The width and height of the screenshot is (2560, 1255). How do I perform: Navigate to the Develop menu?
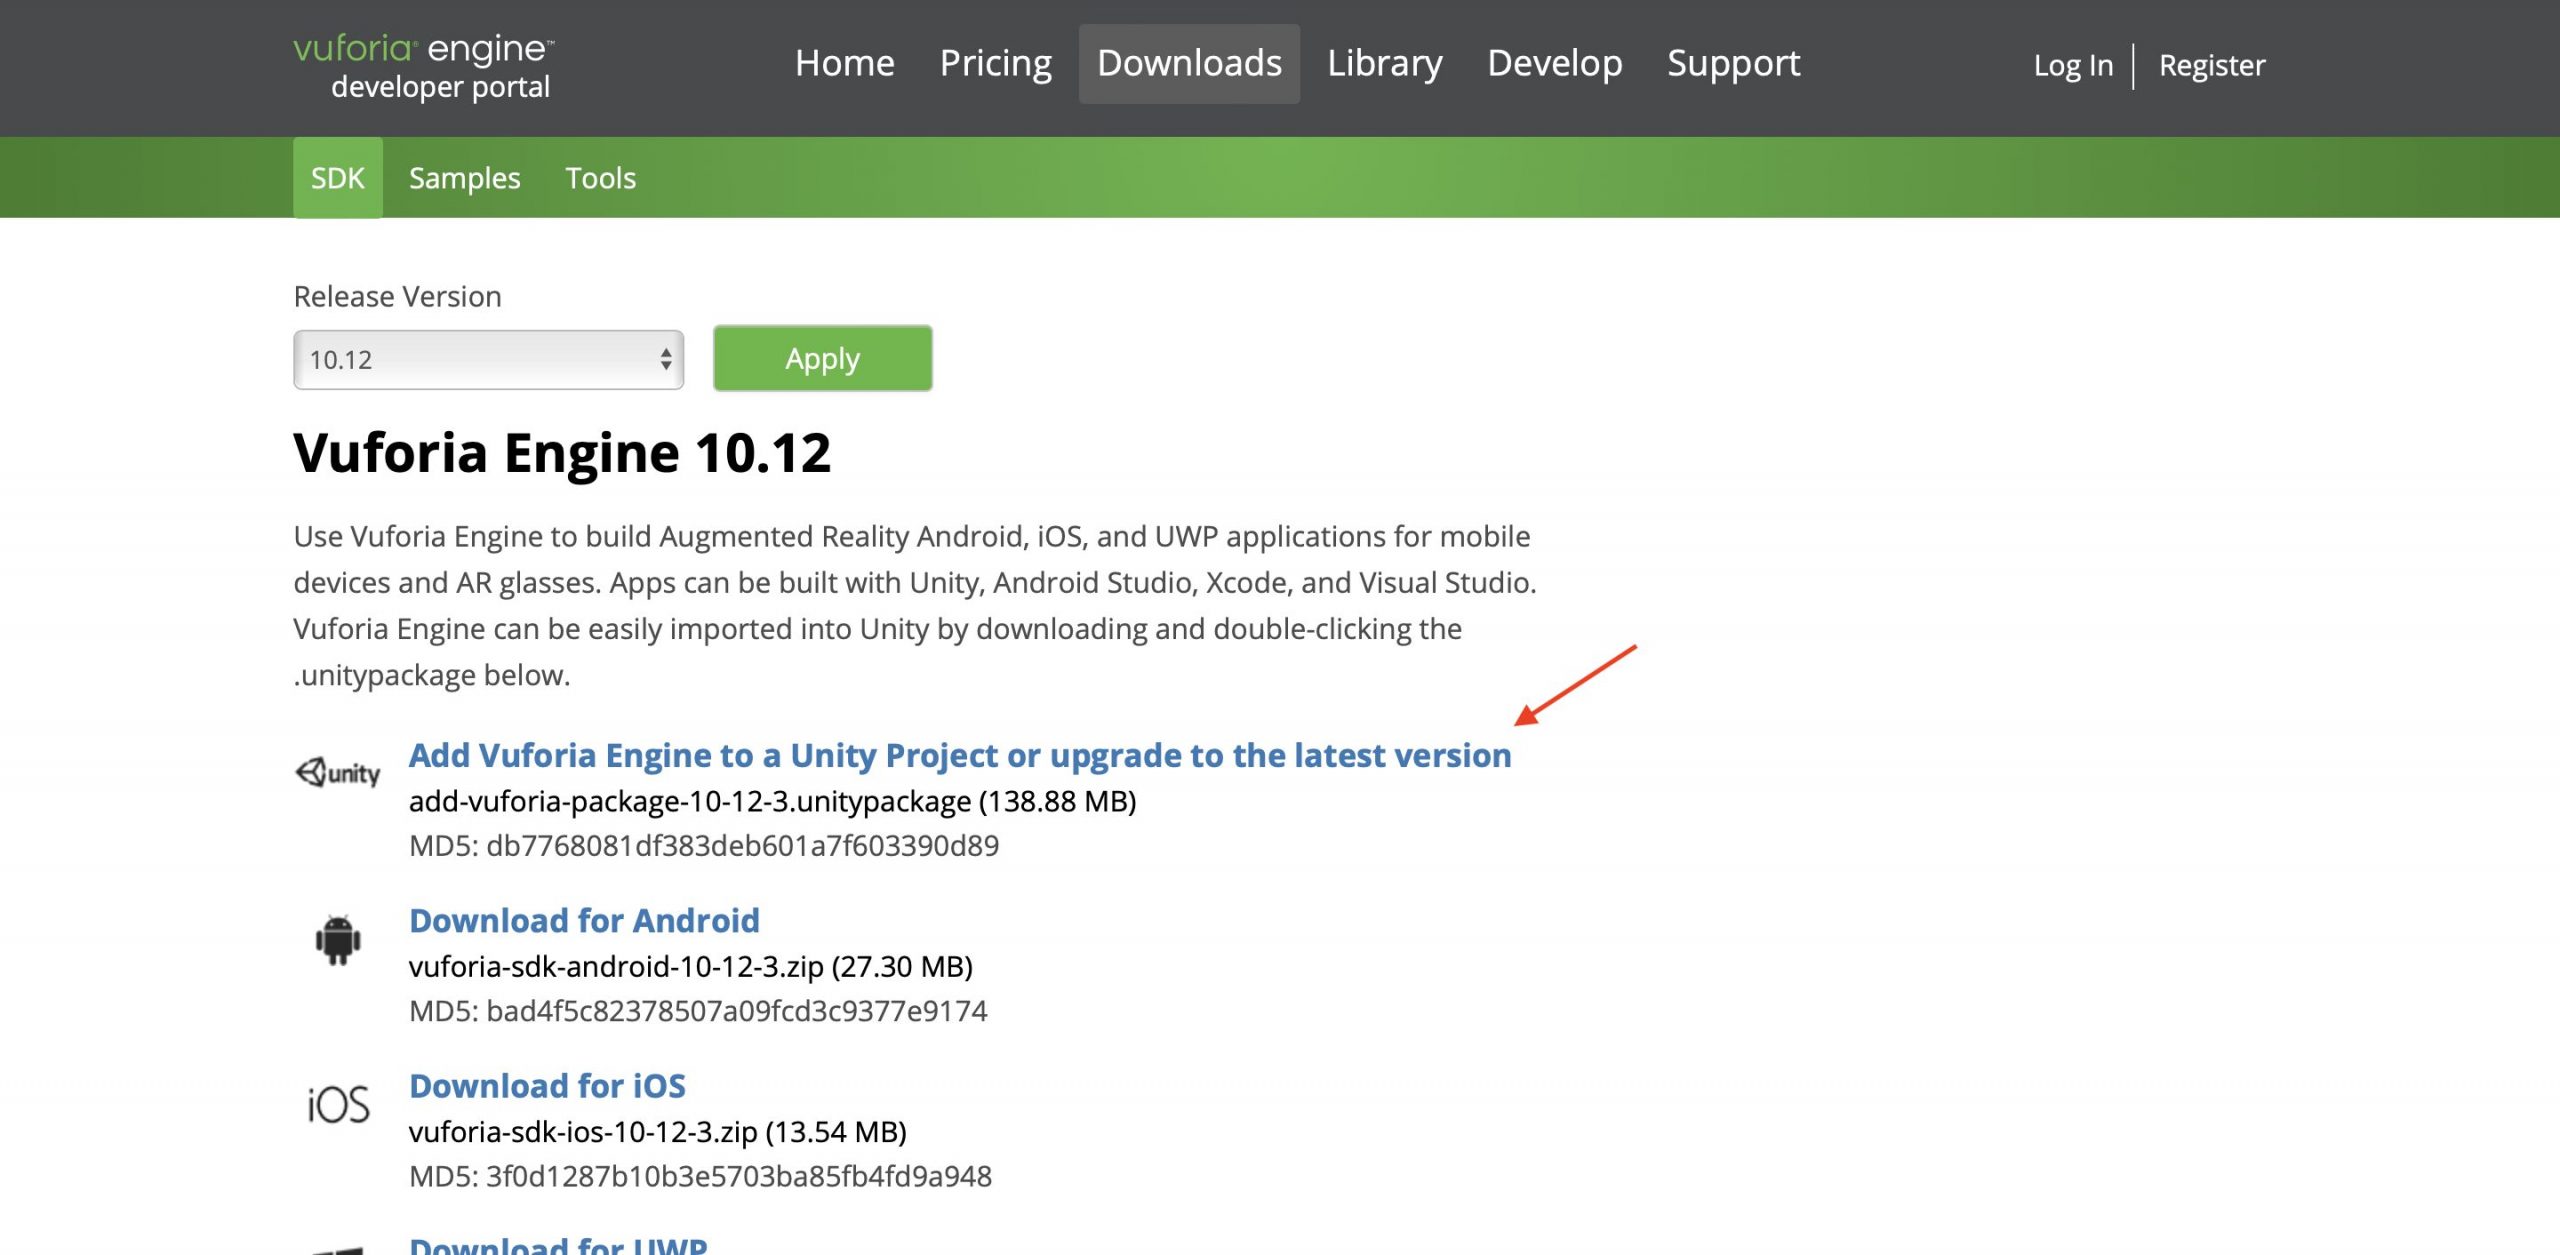[x=1554, y=63]
